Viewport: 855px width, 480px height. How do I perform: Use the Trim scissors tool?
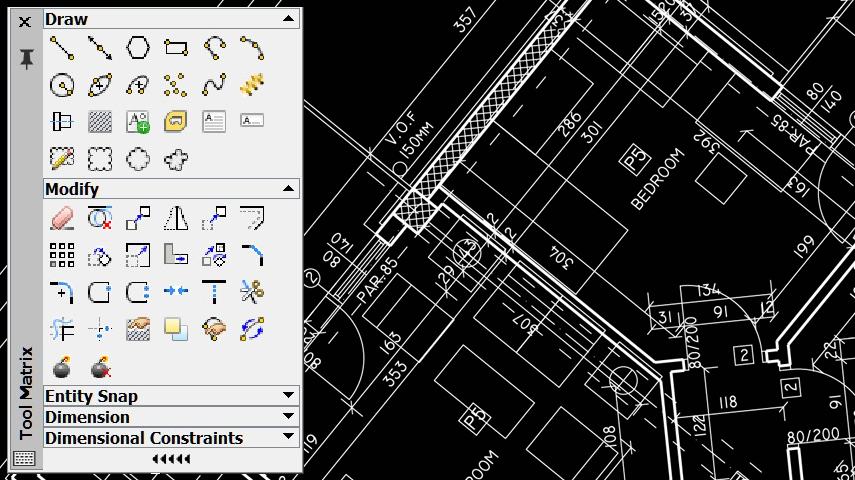click(x=251, y=291)
